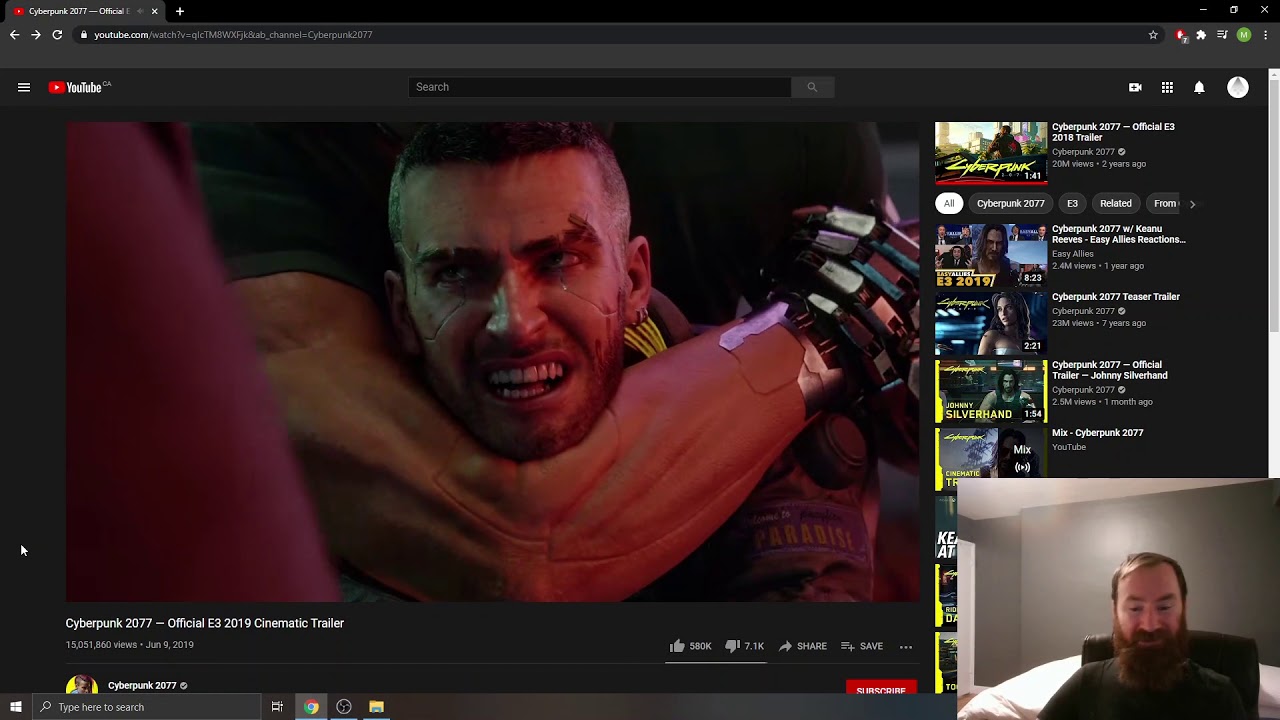
Task: Open the account avatar menu
Action: [x=1238, y=88]
